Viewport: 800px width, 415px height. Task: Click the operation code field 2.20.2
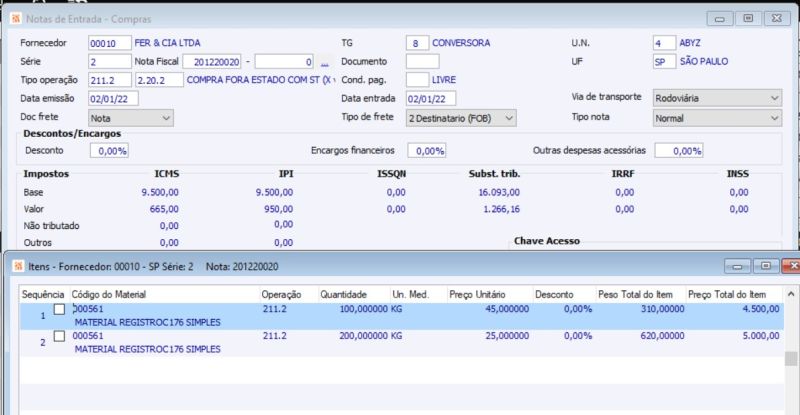pyautogui.click(x=159, y=80)
